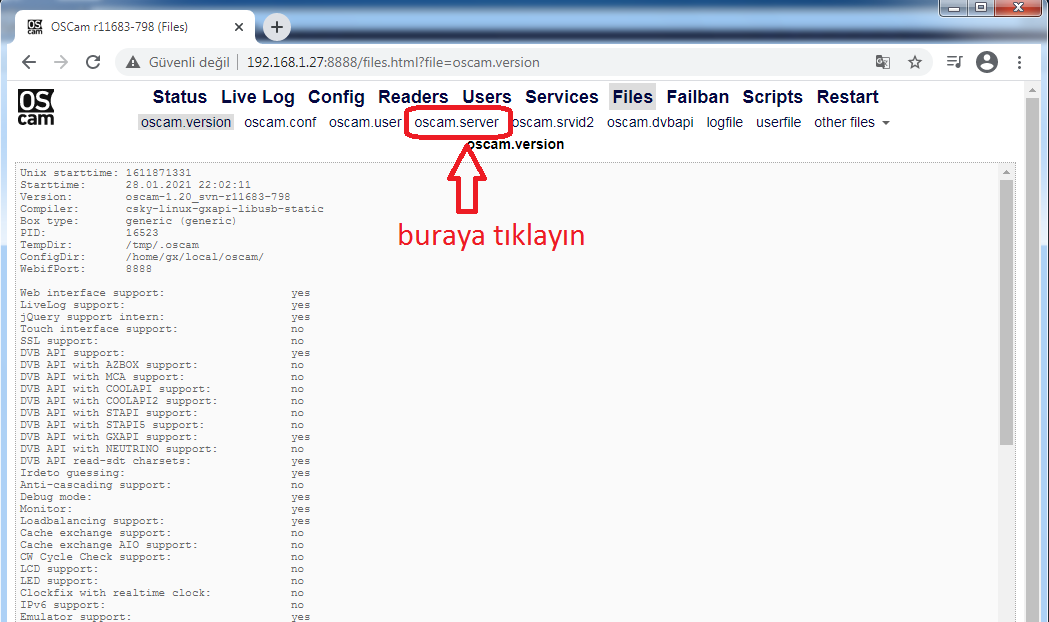Open the Status menu
1049x622 pixels.
180,97
